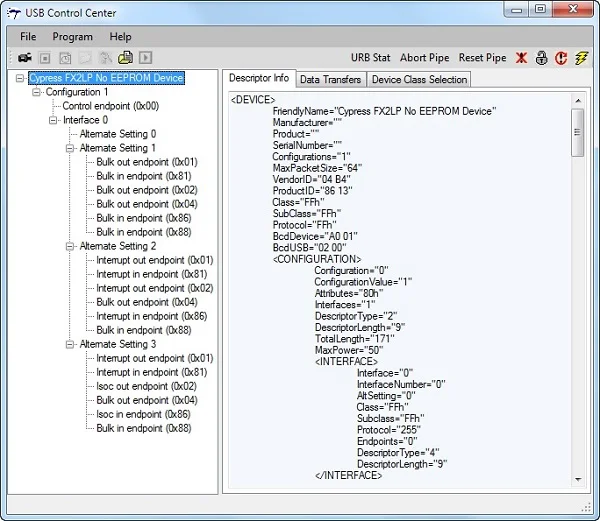Image resolution: width=600 pixels, height=521 pixels.
Task: Click the BcdUSB="02 00" line
Action: [x=309, y=247]
